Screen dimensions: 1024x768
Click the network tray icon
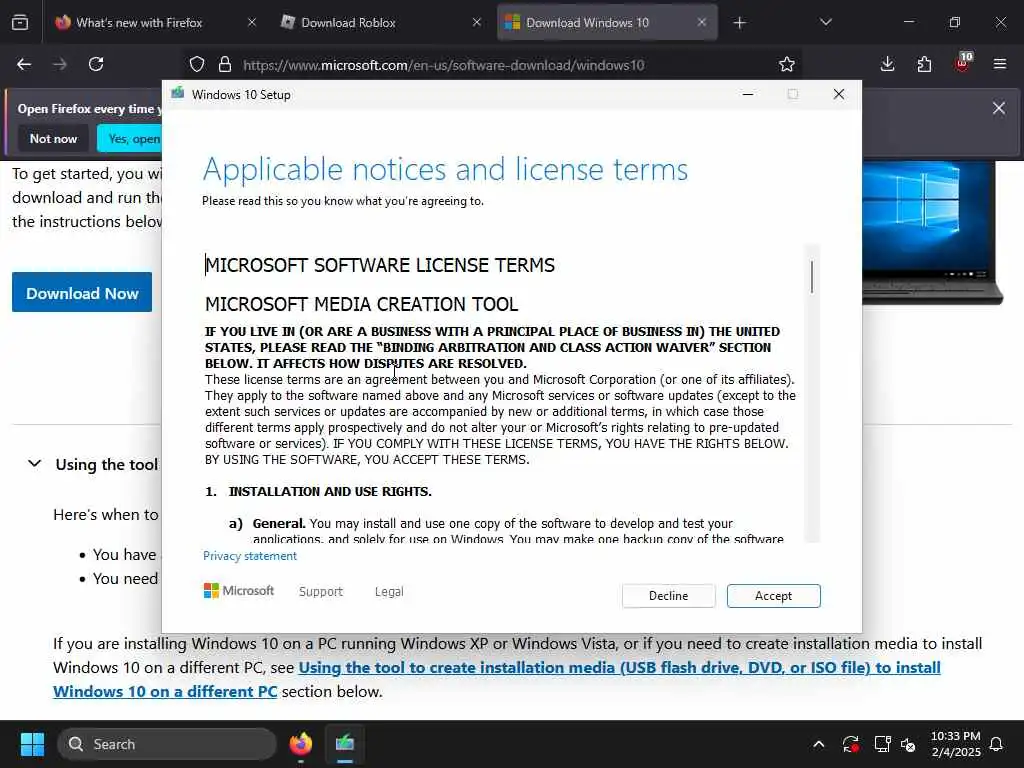click(x=882, y=744)
